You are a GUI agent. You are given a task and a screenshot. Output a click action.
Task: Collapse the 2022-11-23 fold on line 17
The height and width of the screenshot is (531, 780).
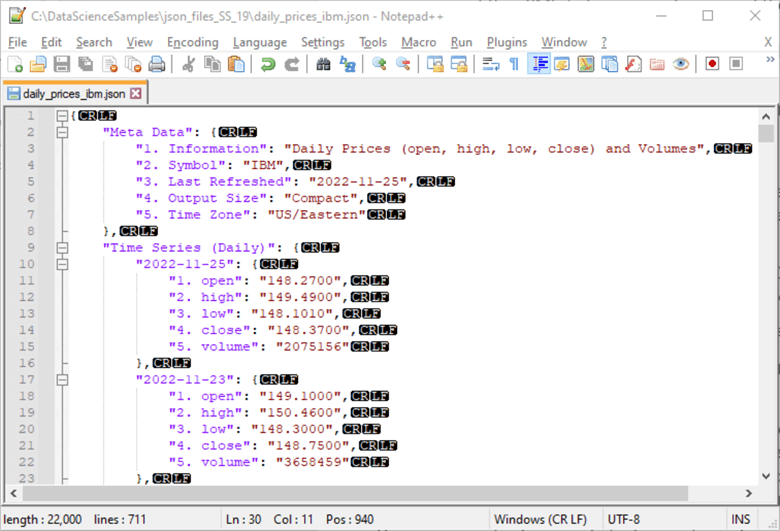(62, 380)
